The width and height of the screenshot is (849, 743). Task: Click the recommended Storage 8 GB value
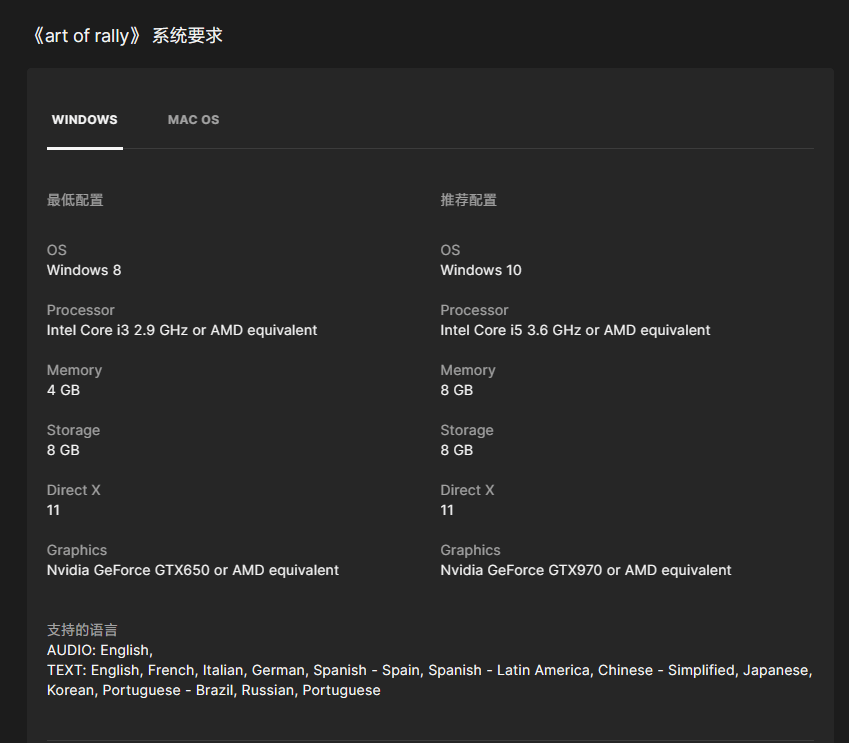(x=457, y=450)
